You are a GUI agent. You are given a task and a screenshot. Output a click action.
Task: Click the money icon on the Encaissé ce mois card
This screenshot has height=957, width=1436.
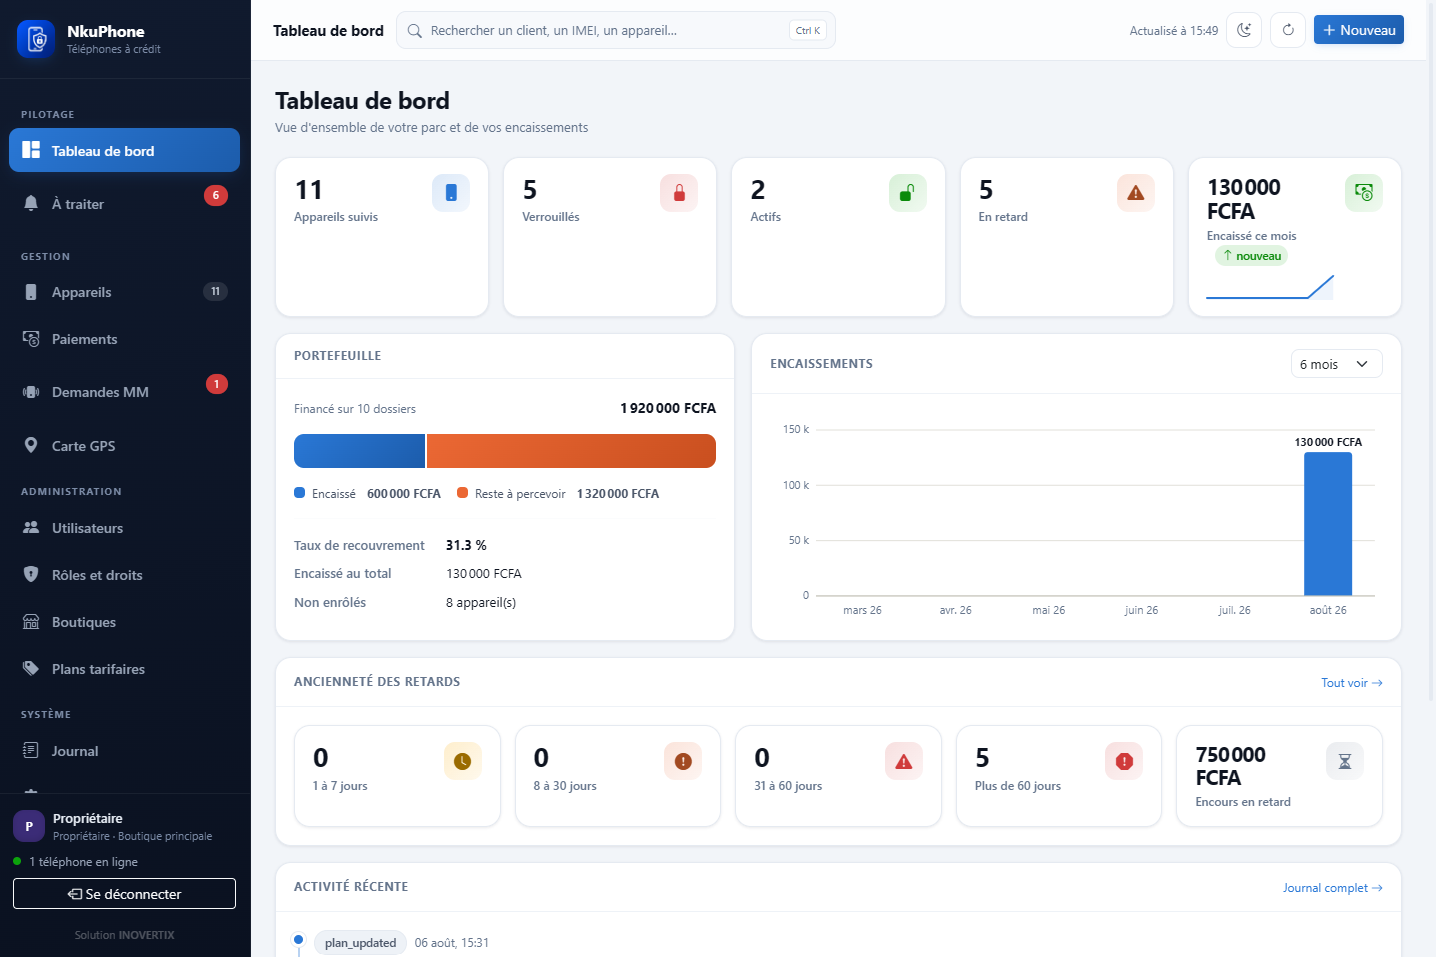1364,193
